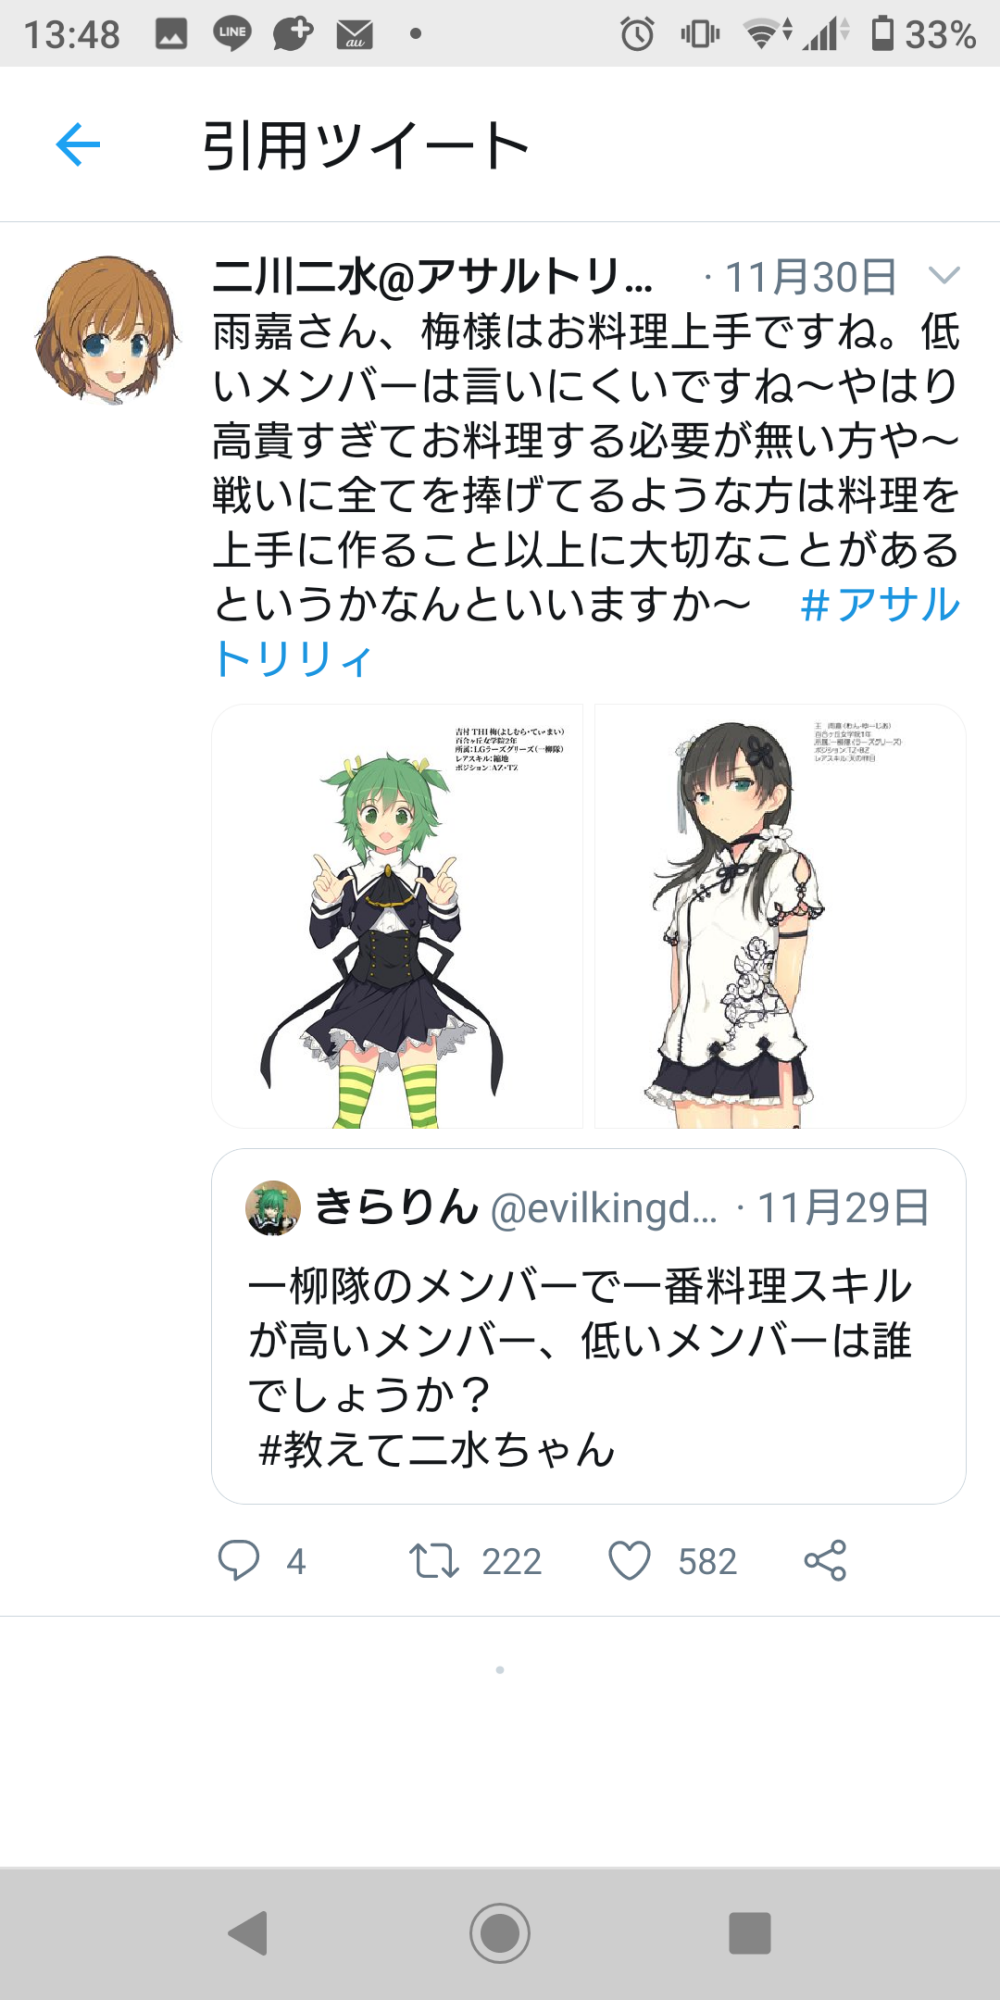Tap the retweet icon
Viewport: 1000px width, 2000px height.
[434, 1560]
